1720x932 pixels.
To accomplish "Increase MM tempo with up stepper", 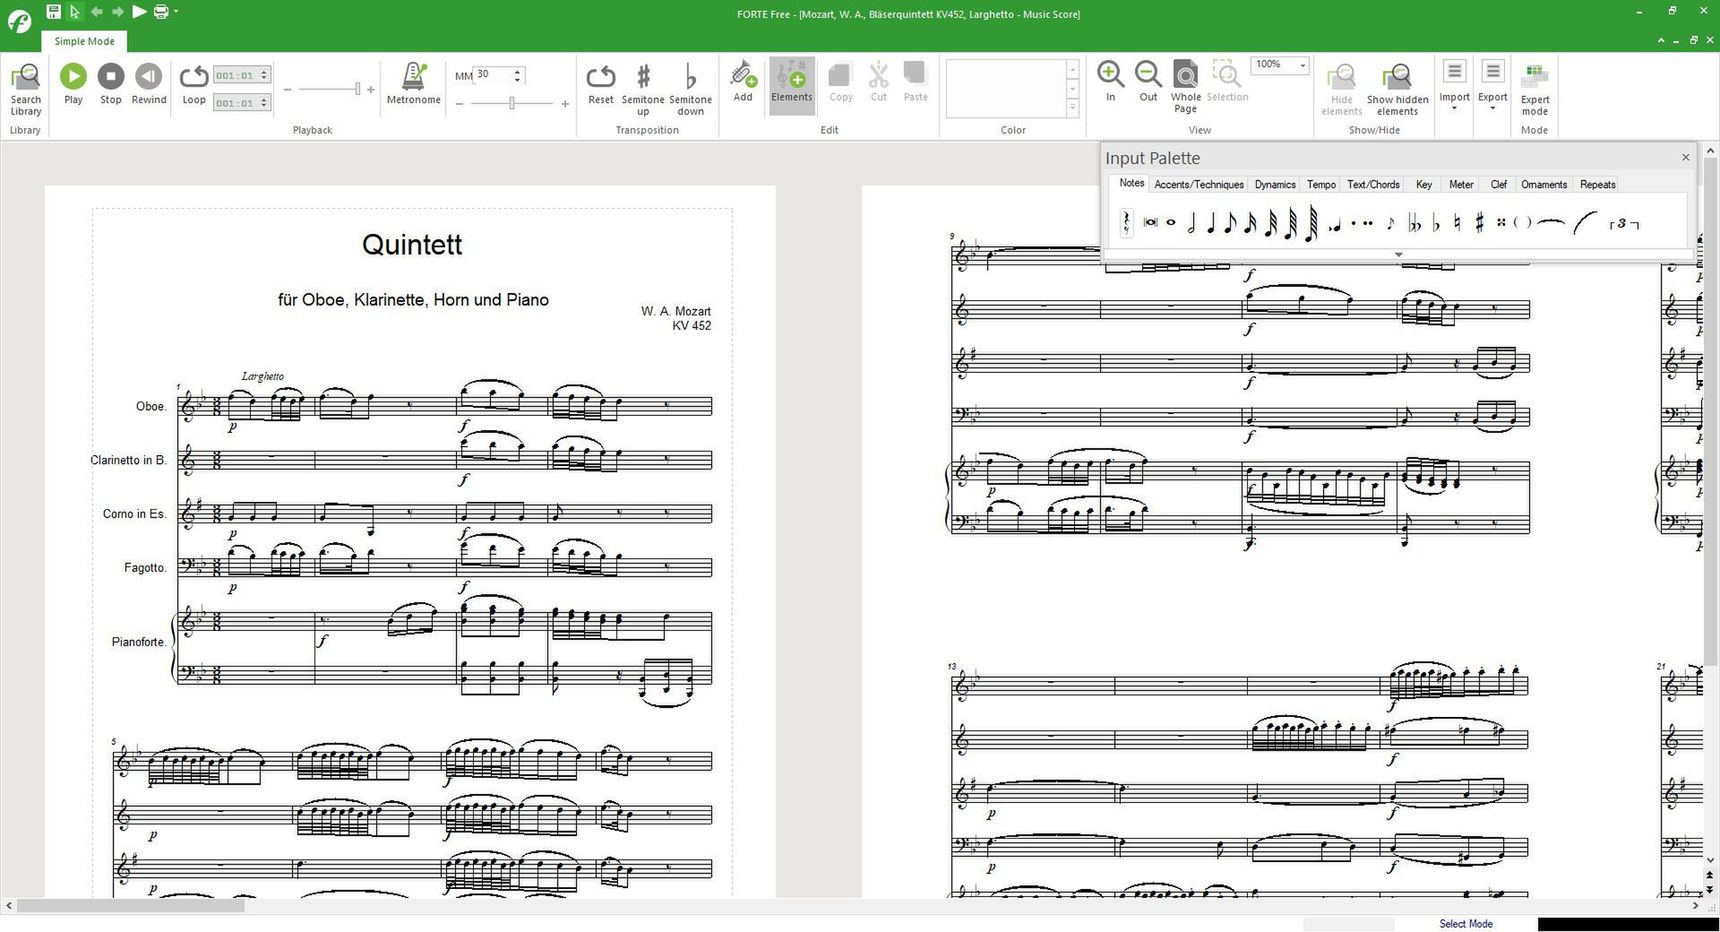I will 518,71.
